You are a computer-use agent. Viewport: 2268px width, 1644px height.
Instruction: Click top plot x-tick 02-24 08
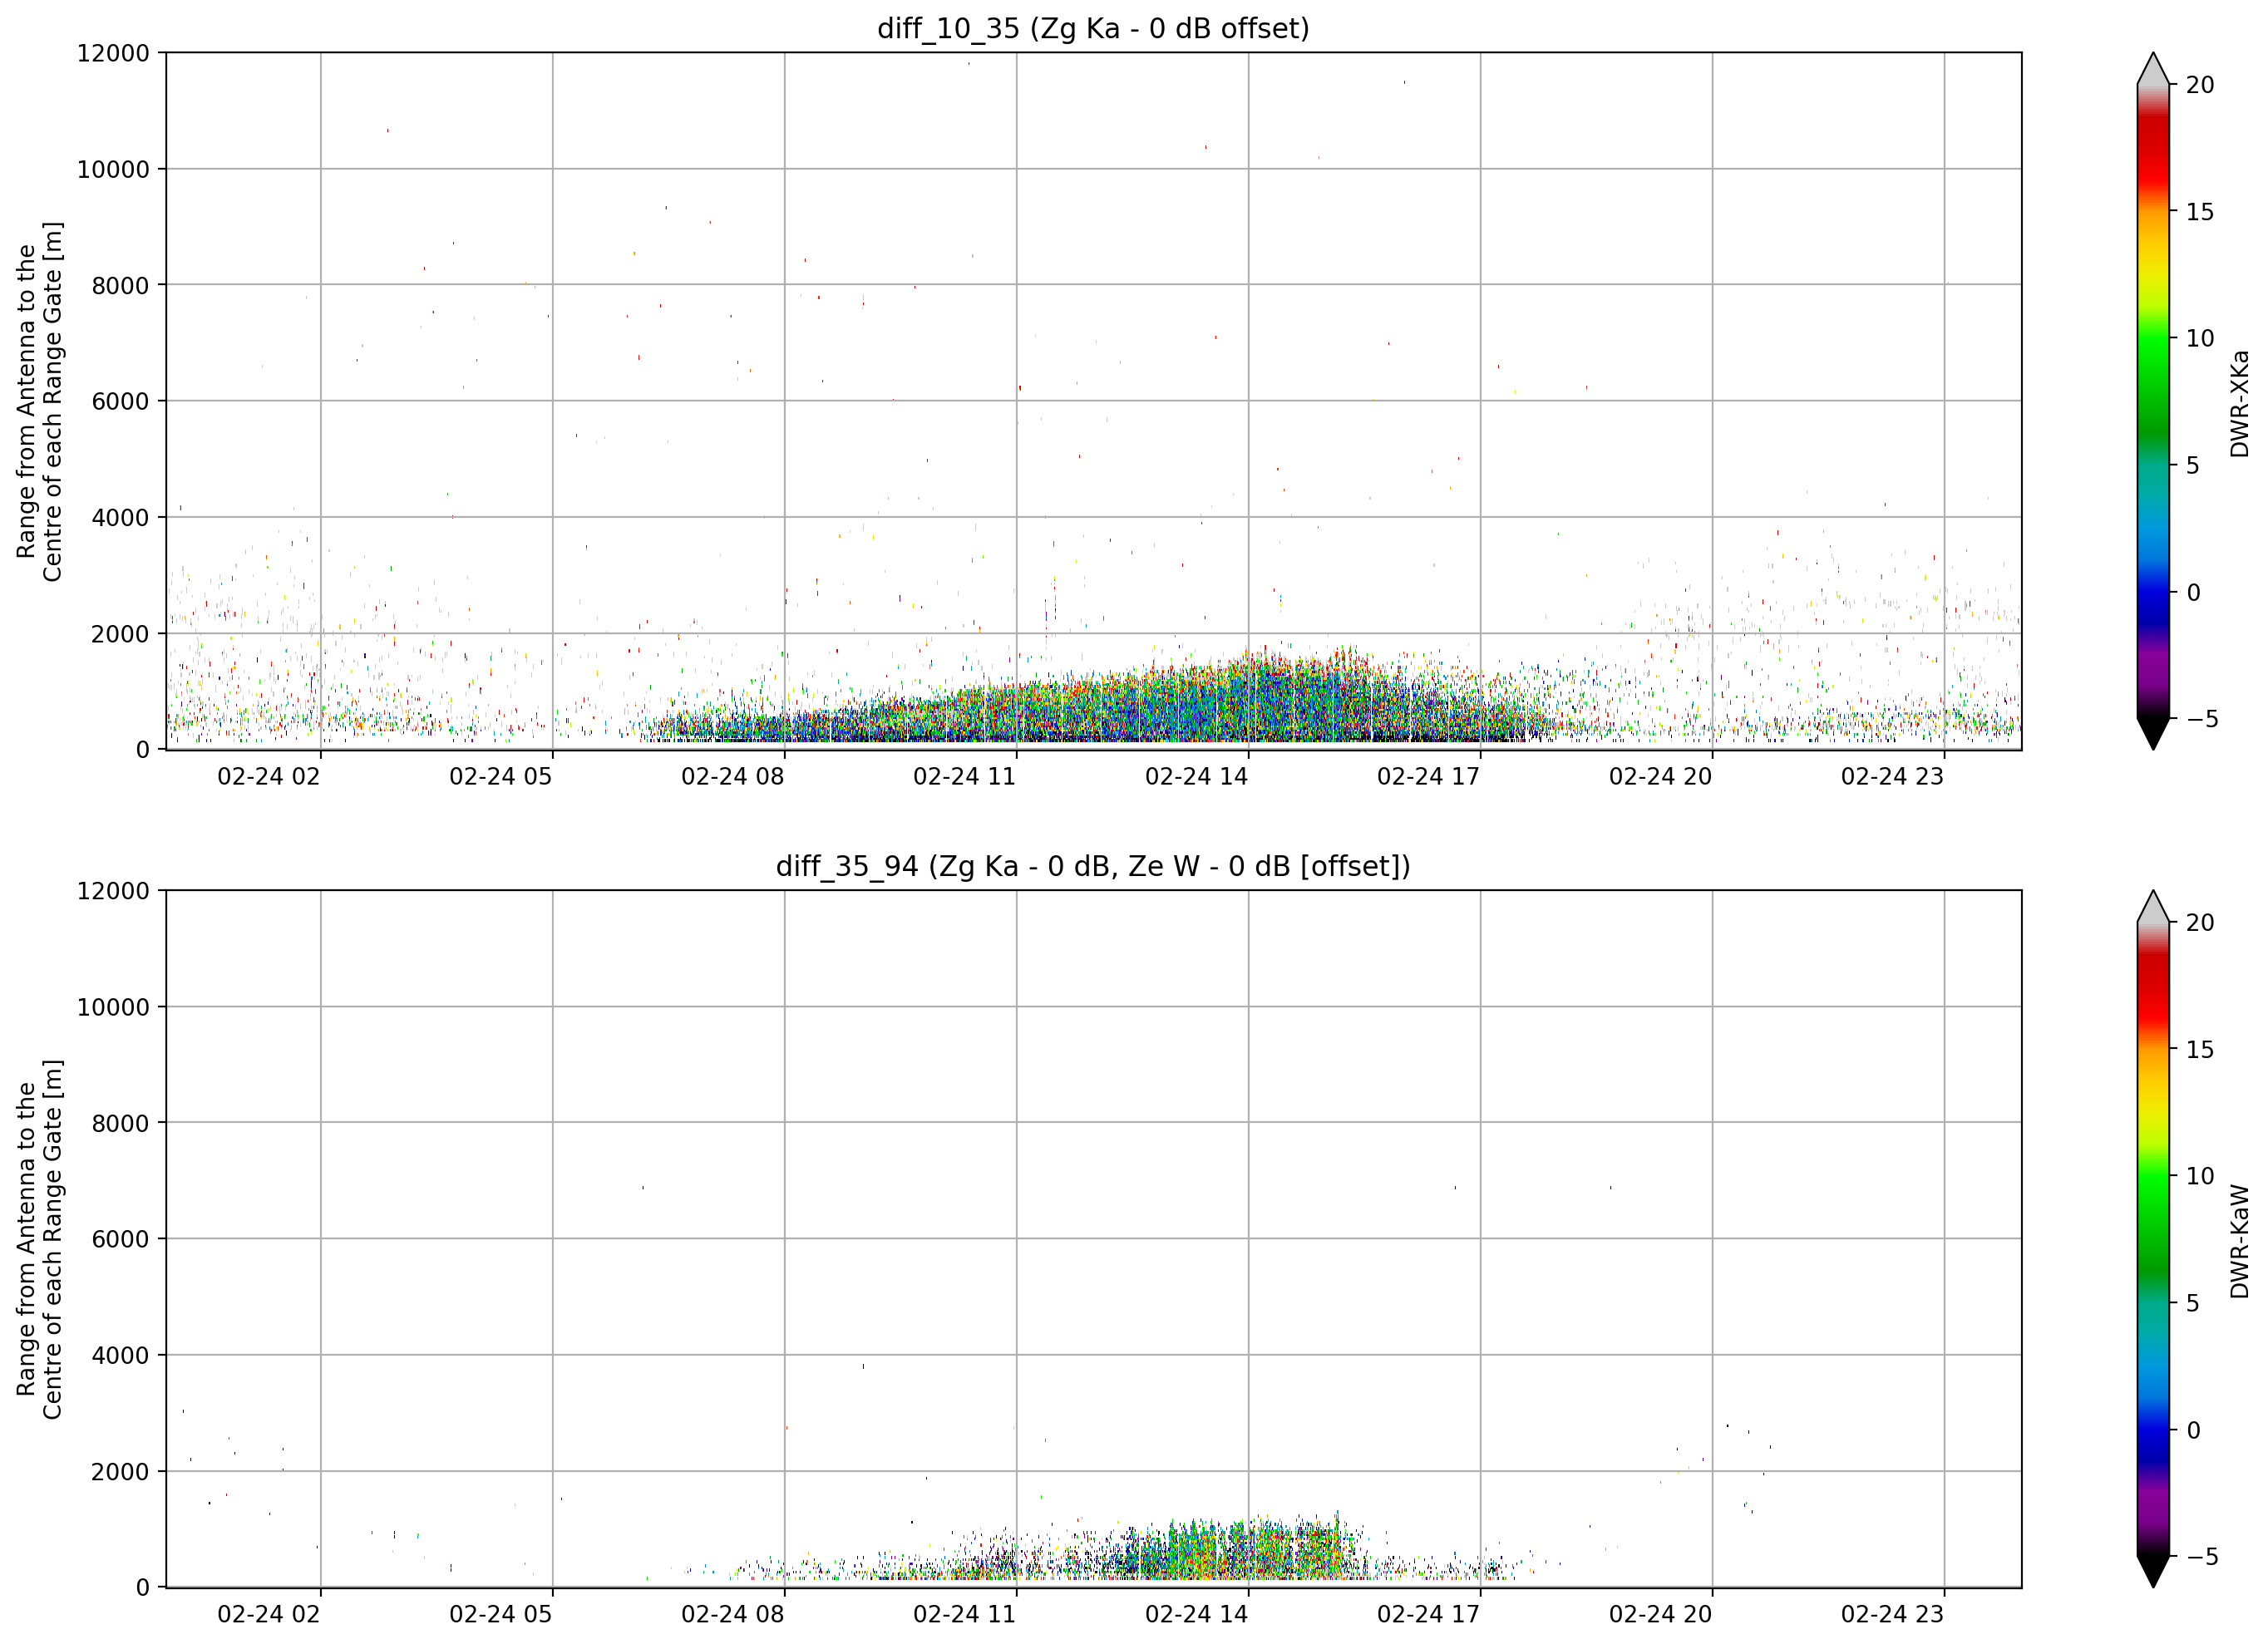(733, 777)
